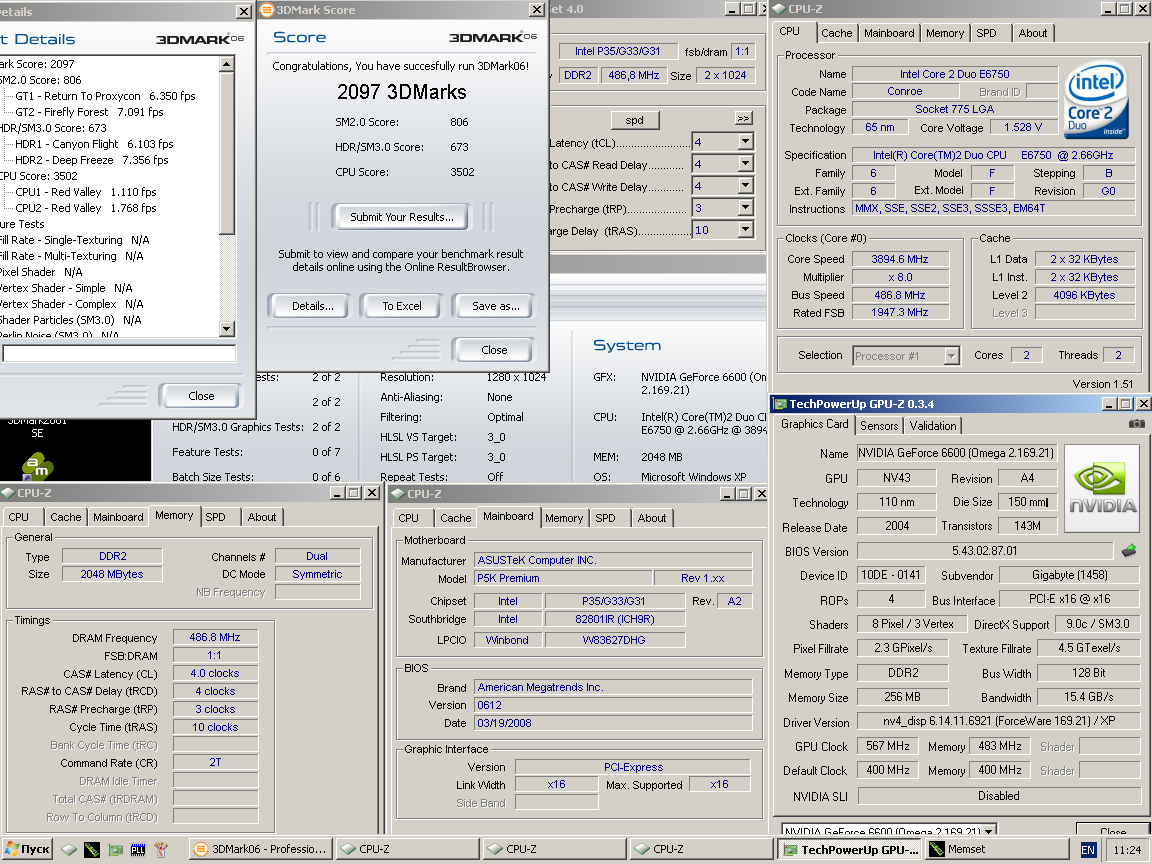
Task: Click the DRAM Frequency 486.8 MHz value
Action: [x=215, y=638]
